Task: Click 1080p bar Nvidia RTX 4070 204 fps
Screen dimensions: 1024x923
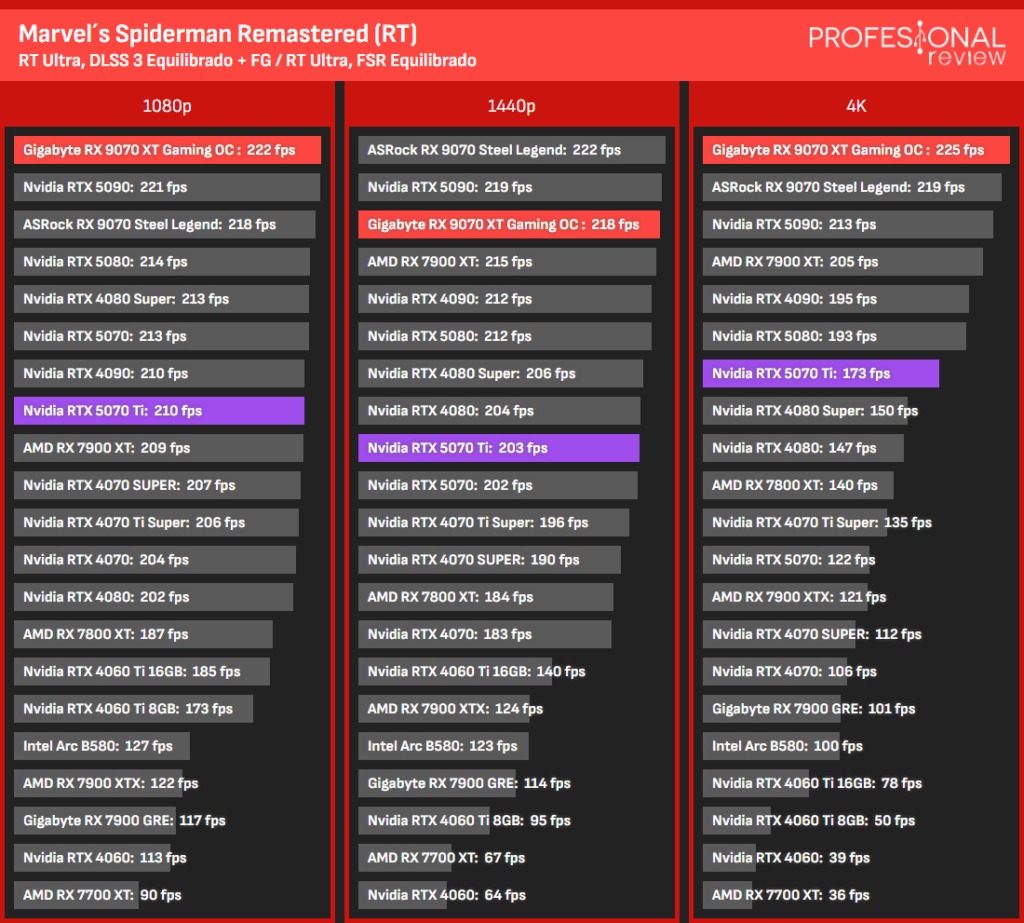Action: pyautogui.click(x=155, y=560)
